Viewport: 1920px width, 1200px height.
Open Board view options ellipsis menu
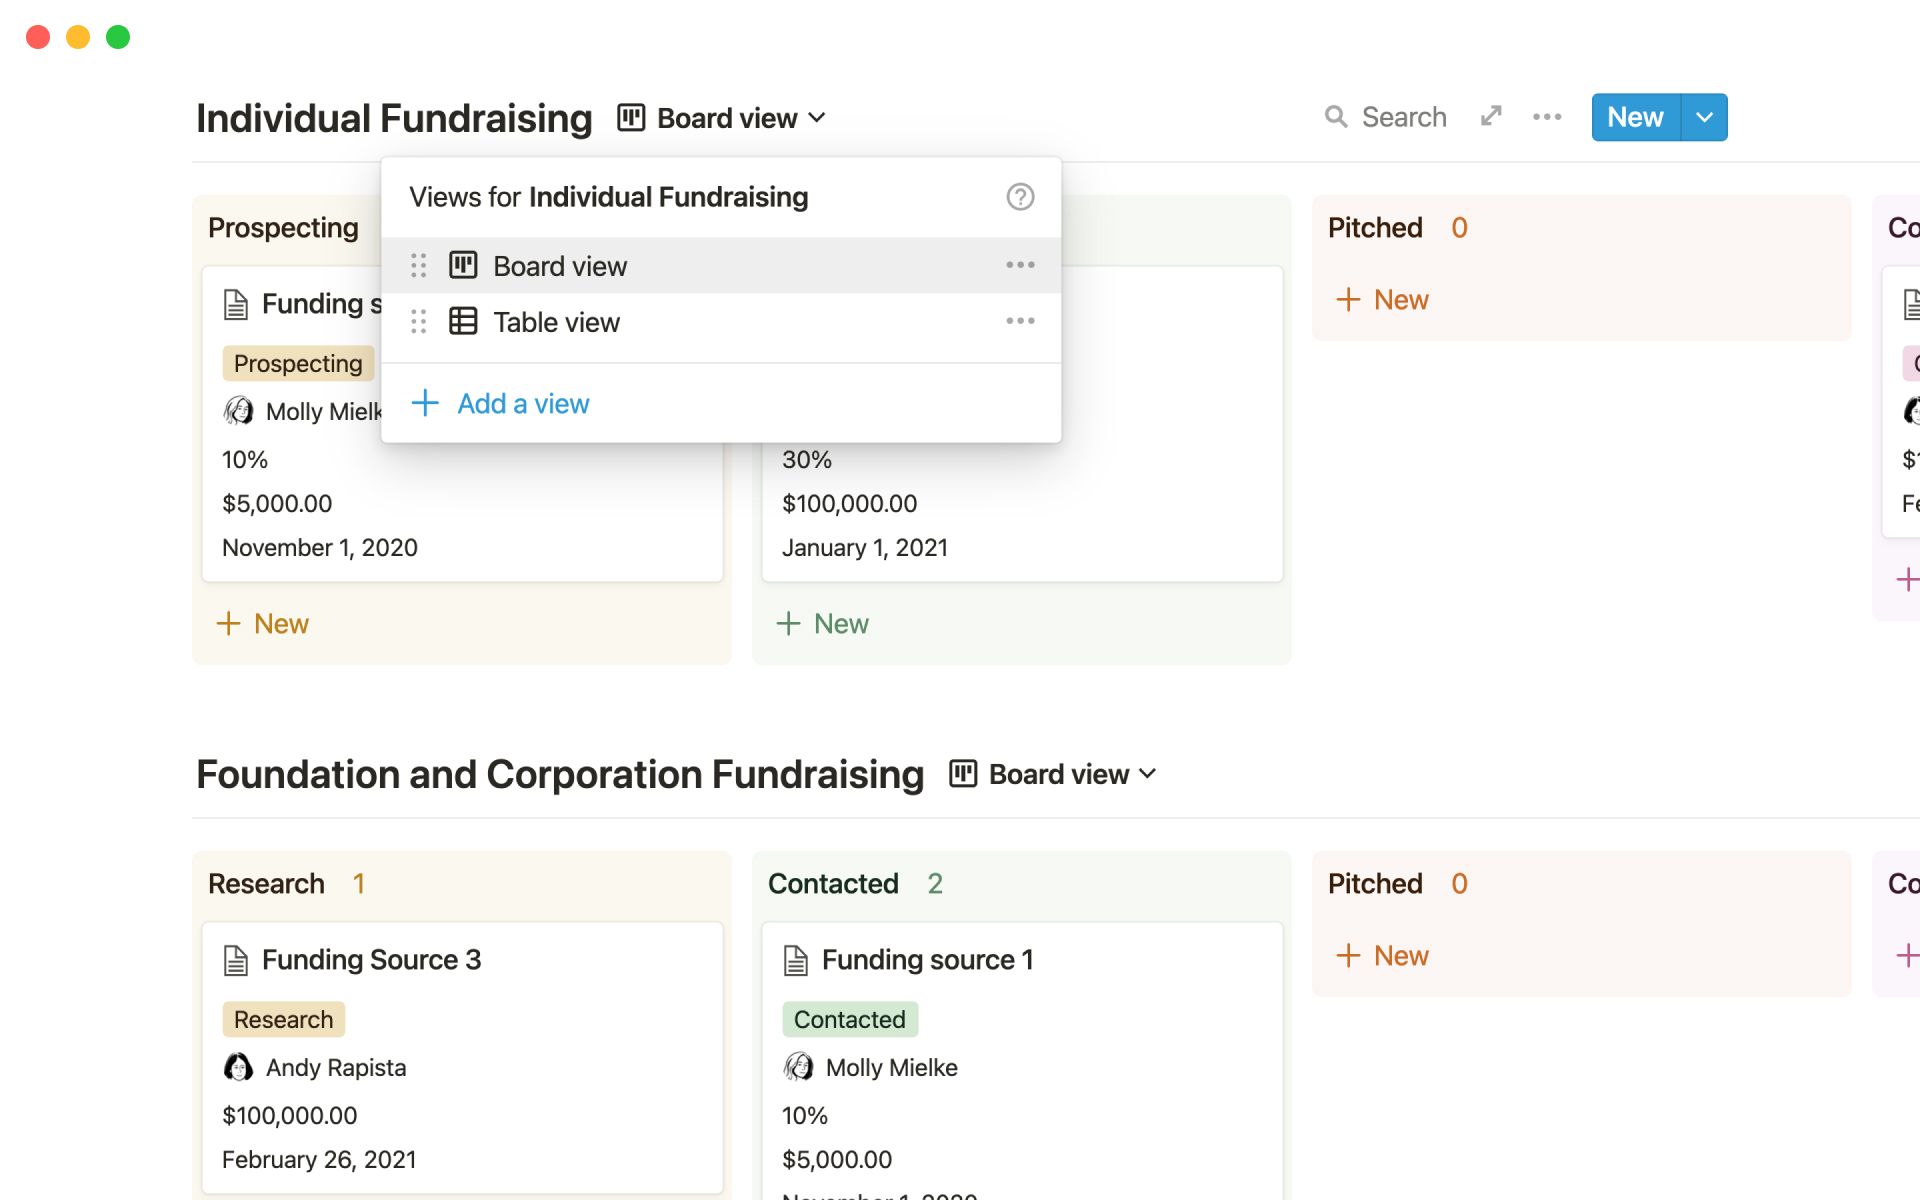click(1019, 265)
